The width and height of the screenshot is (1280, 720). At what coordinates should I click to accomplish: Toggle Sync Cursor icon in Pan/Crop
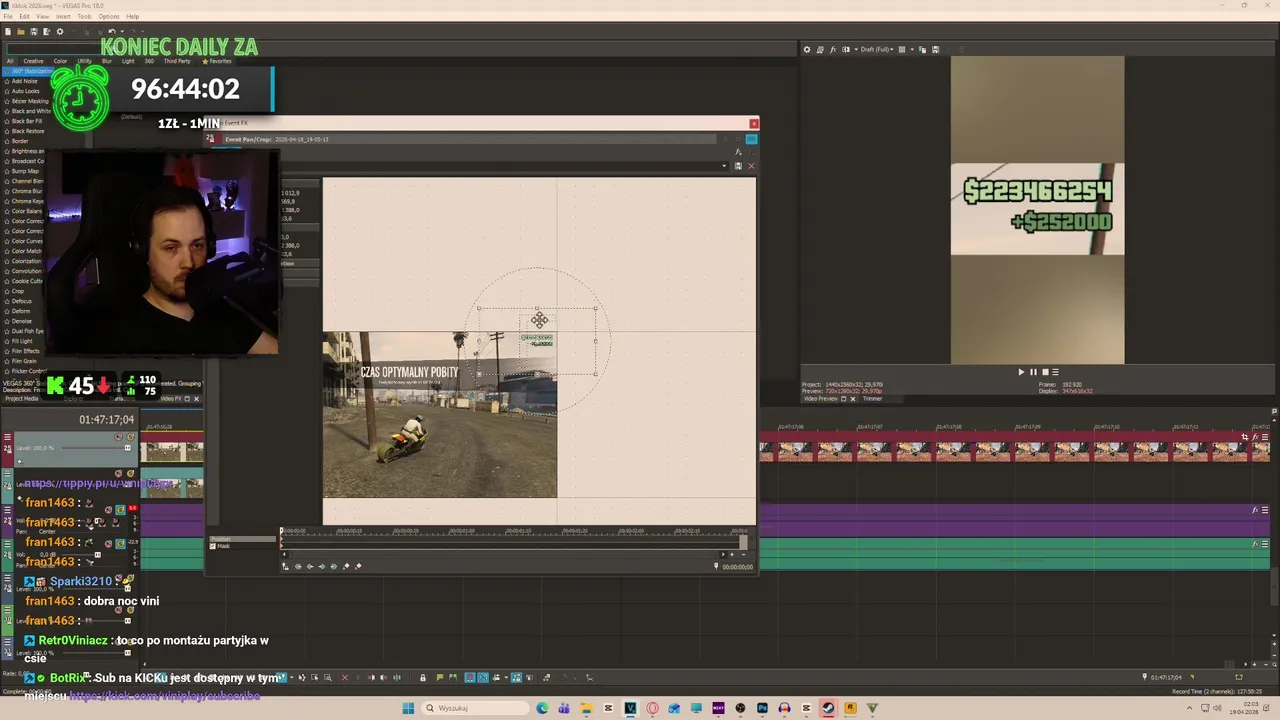(x=285, y=566)
